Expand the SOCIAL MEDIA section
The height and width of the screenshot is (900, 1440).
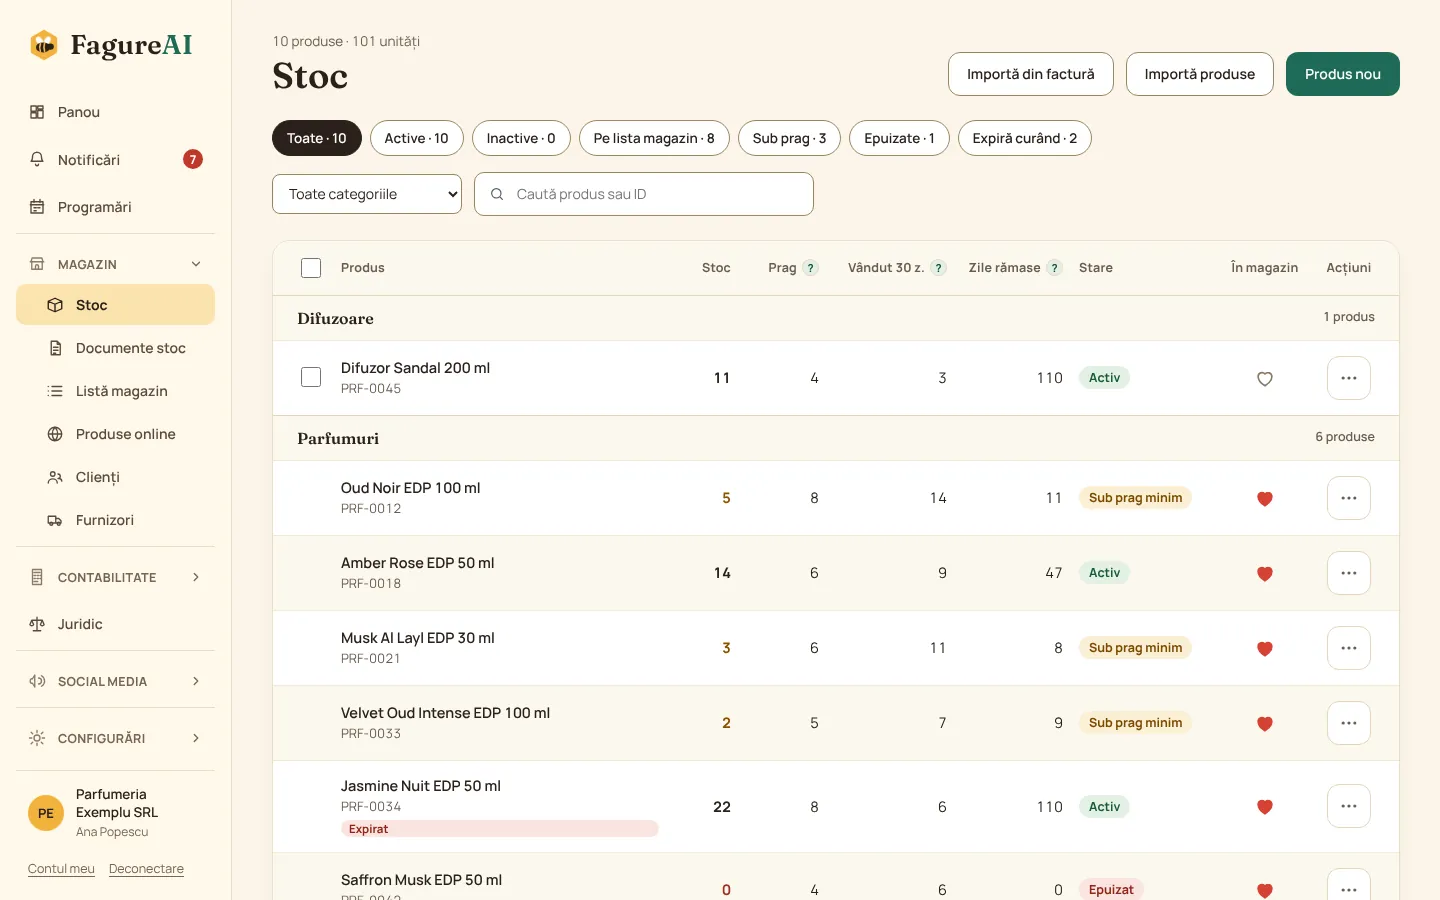point(115,681)
